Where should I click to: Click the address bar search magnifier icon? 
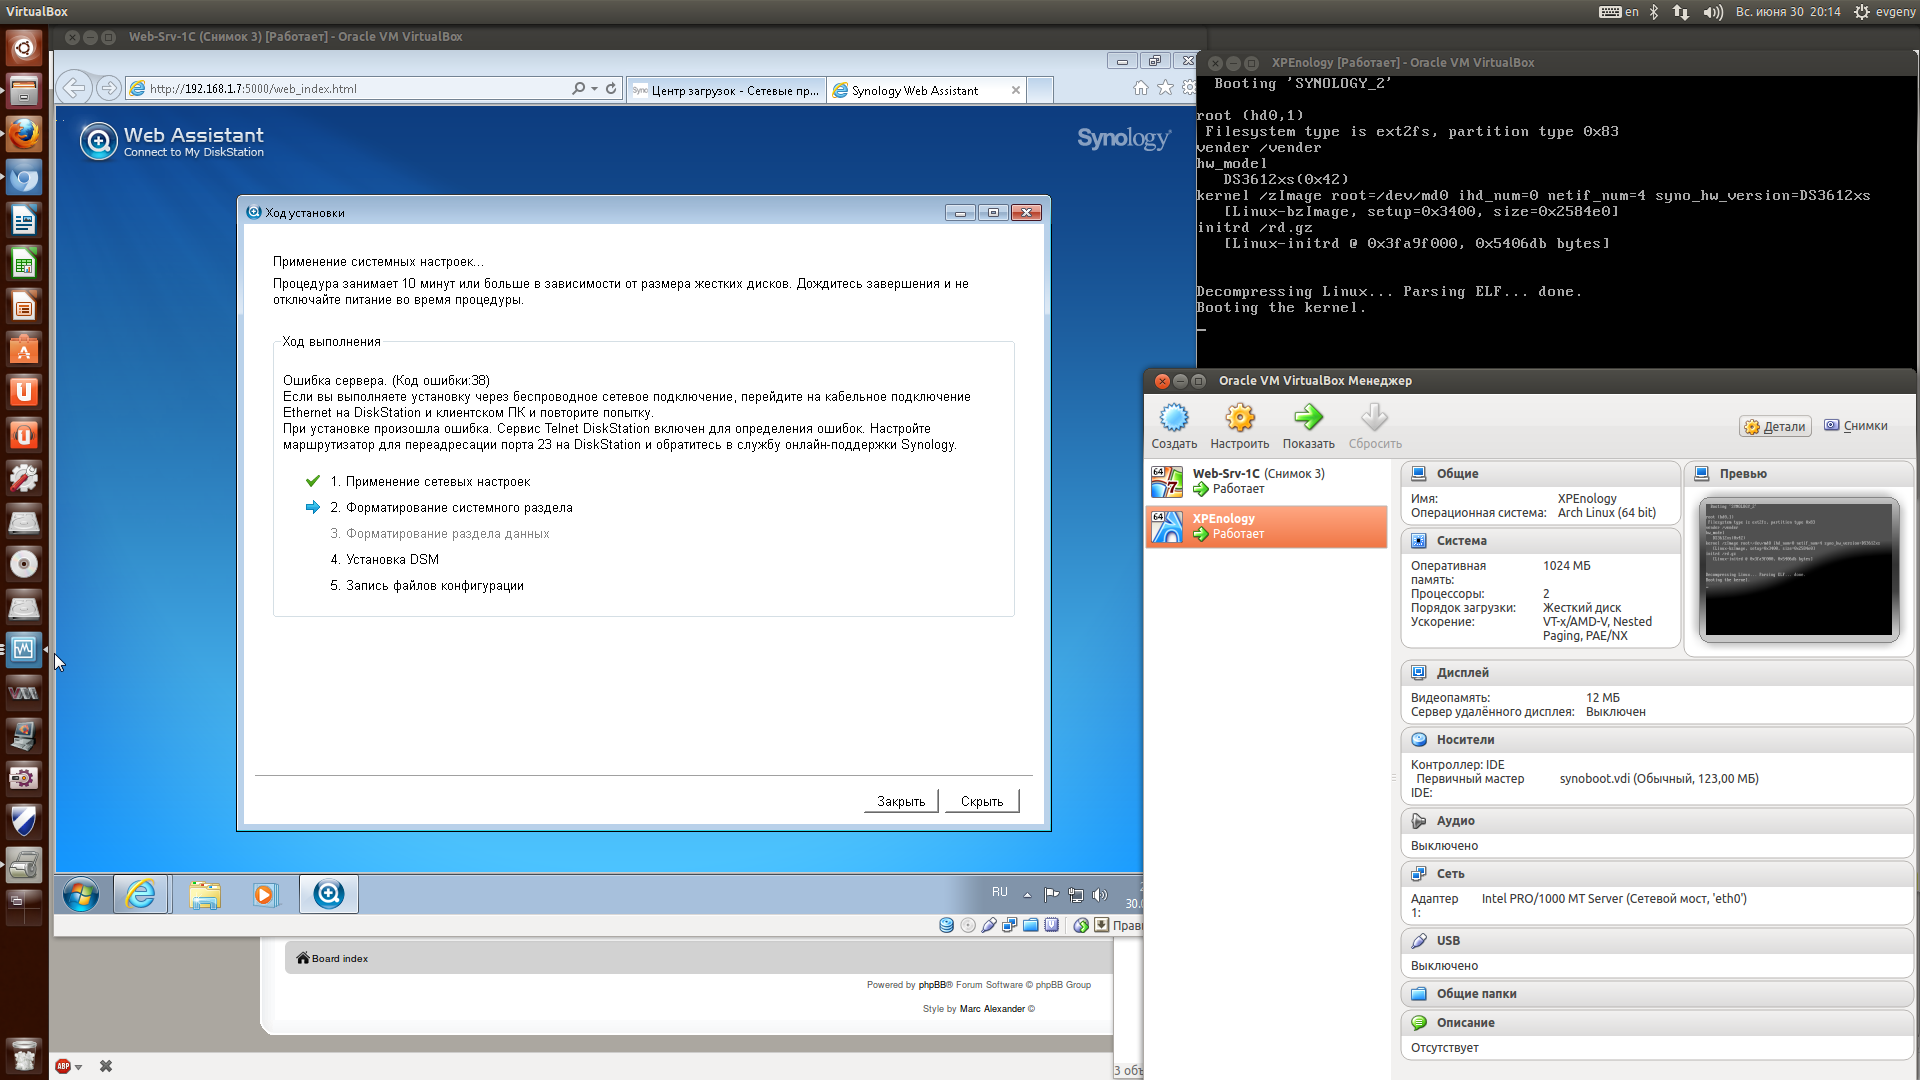tap(578, 88)
